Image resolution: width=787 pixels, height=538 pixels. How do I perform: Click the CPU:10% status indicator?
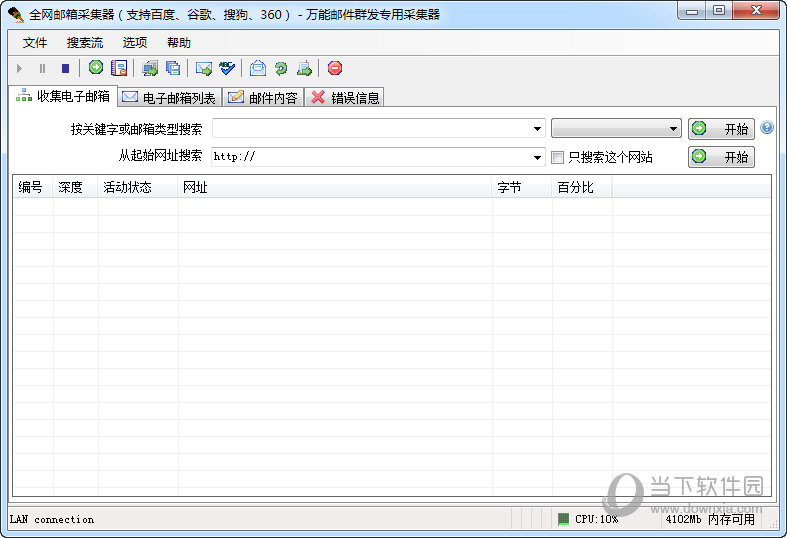click(588, 519)
